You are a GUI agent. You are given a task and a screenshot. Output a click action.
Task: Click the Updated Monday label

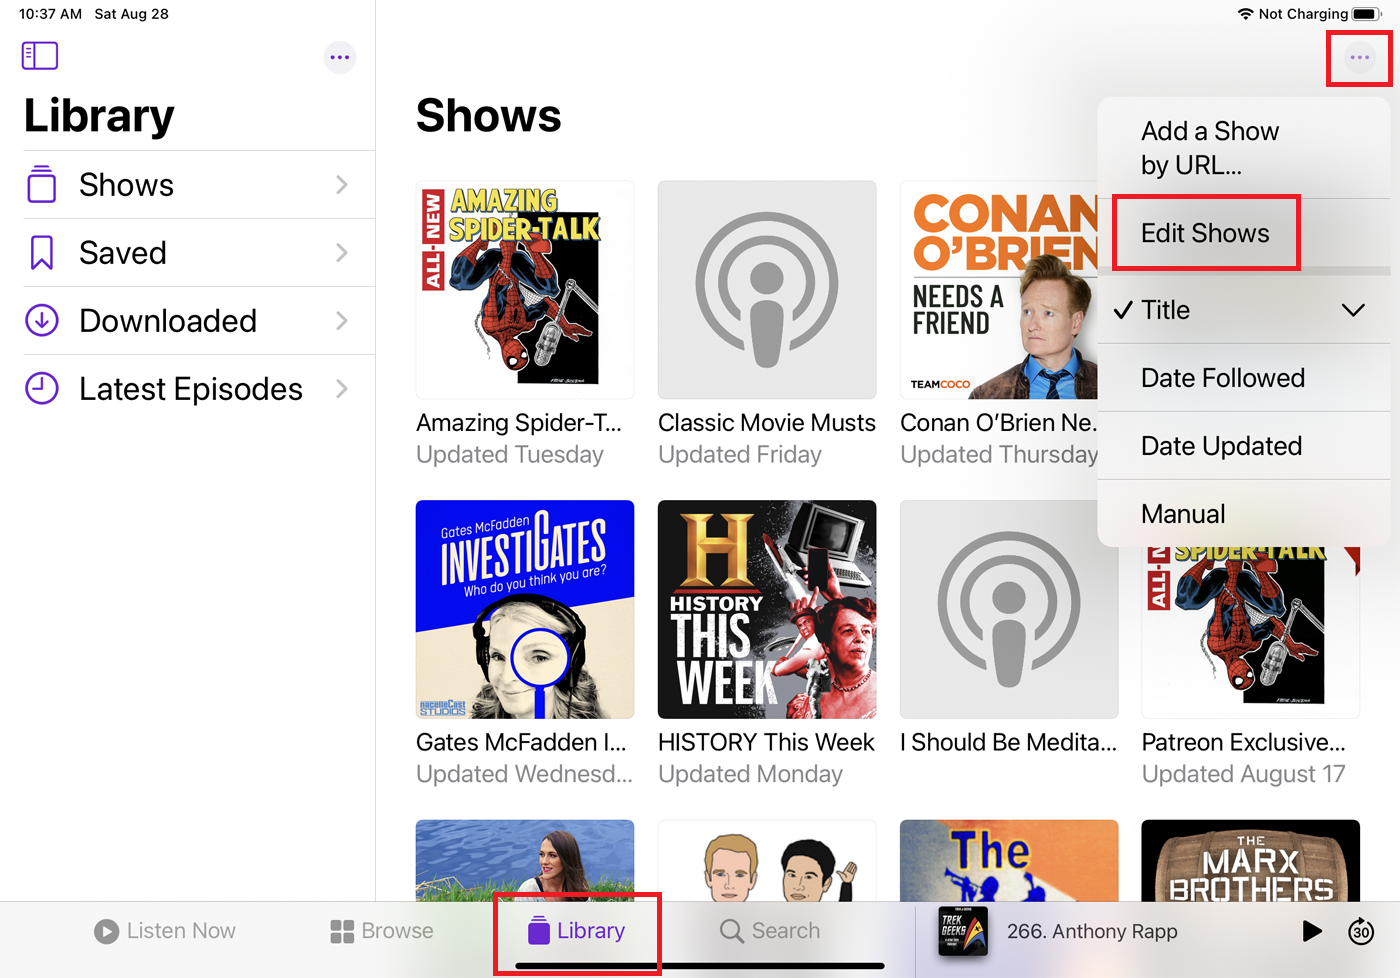click(750, 774)
